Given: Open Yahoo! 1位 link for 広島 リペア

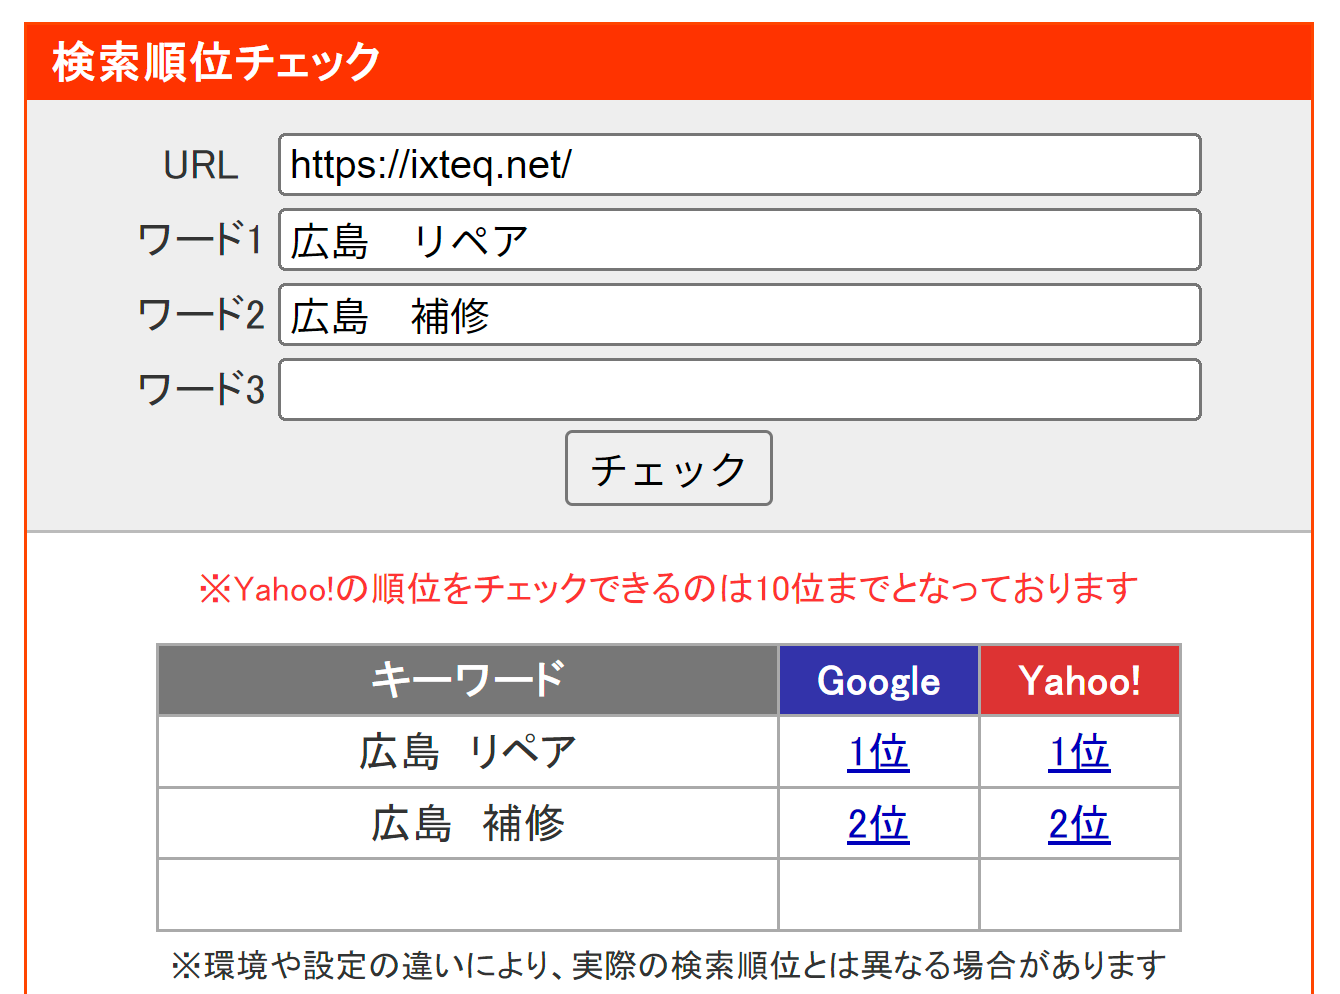Looking at the screenshot, I should pyautogui.click(x=1079, y=752).
